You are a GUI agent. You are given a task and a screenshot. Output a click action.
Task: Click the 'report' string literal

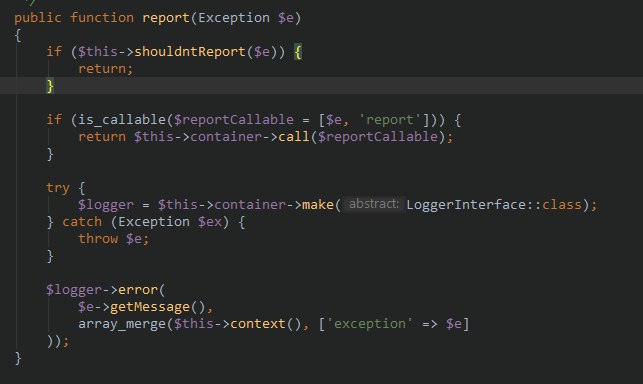pyautogui.click(x=390, y=120)
